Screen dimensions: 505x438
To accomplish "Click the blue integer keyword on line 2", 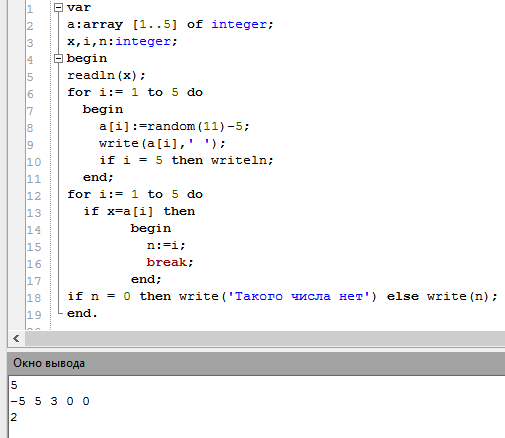I will 239,24.
